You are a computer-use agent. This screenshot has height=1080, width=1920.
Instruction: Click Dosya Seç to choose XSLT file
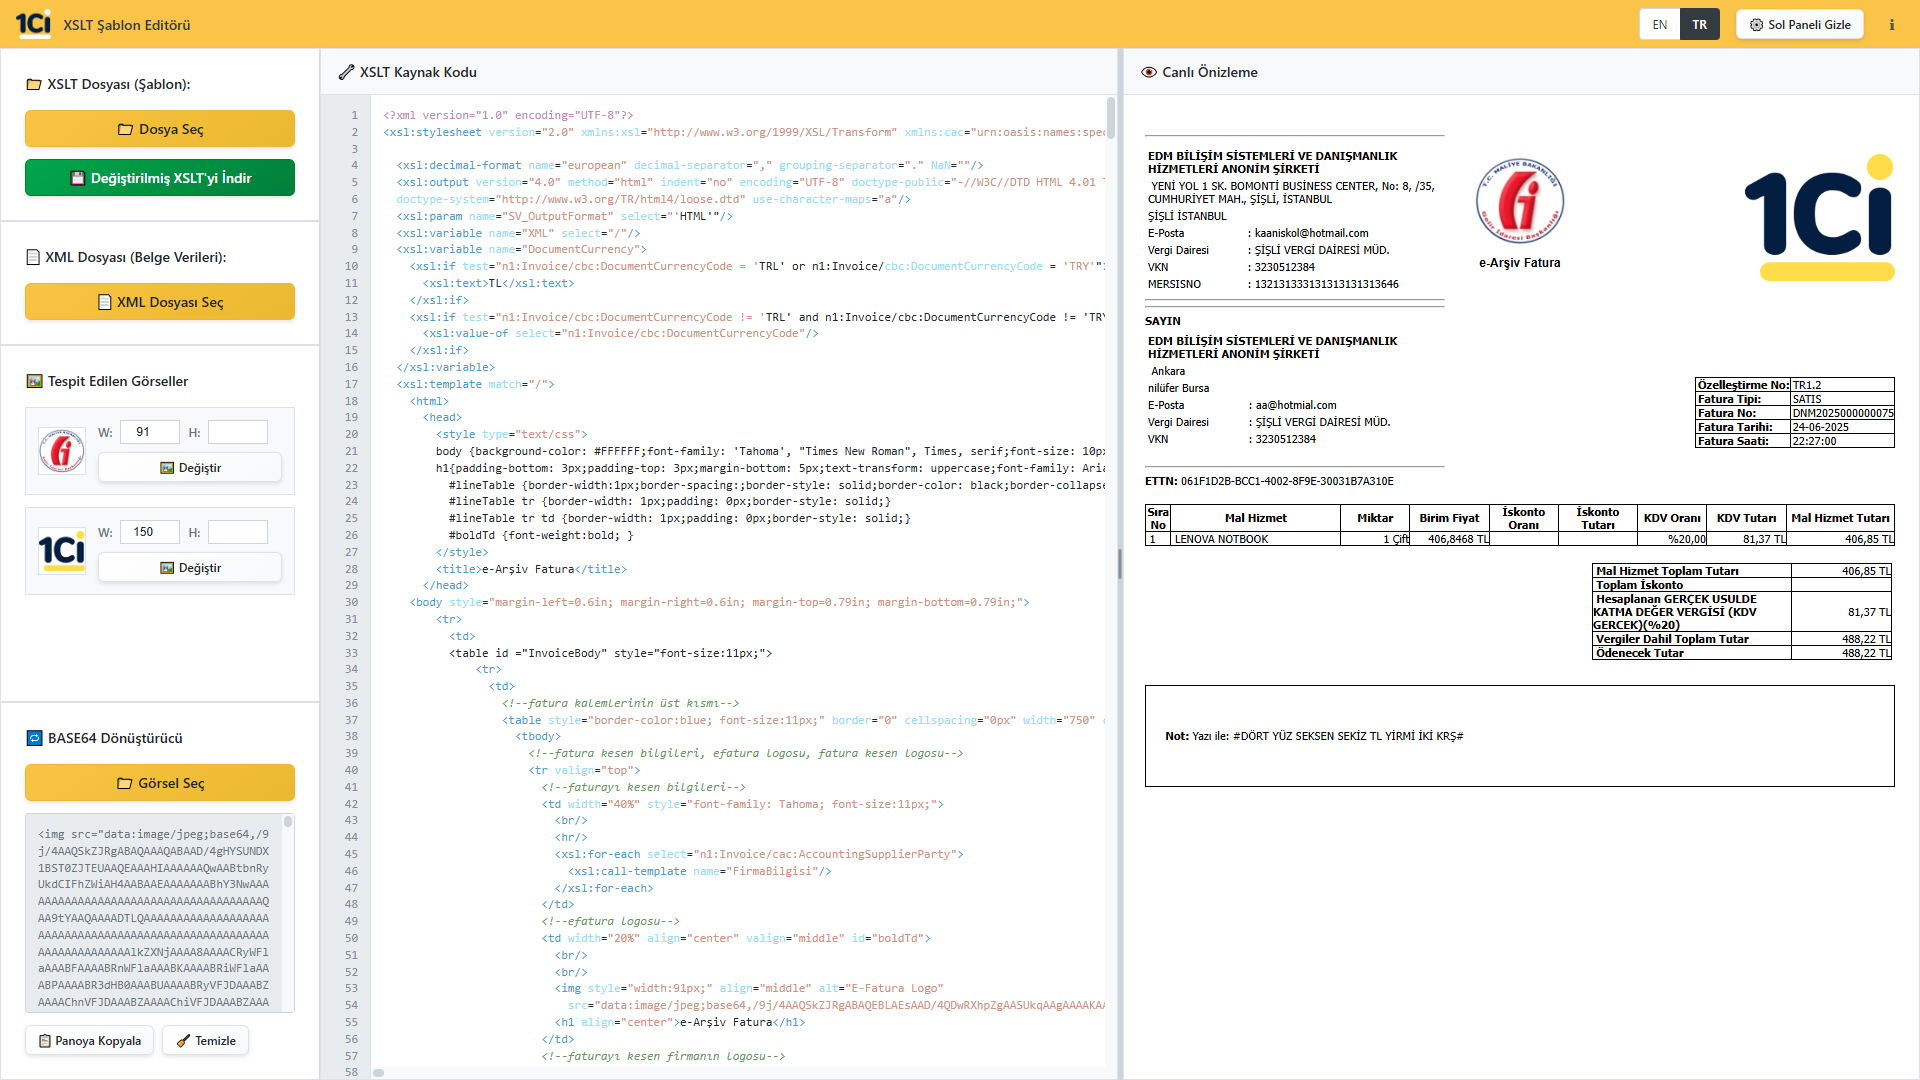point(160,129)
